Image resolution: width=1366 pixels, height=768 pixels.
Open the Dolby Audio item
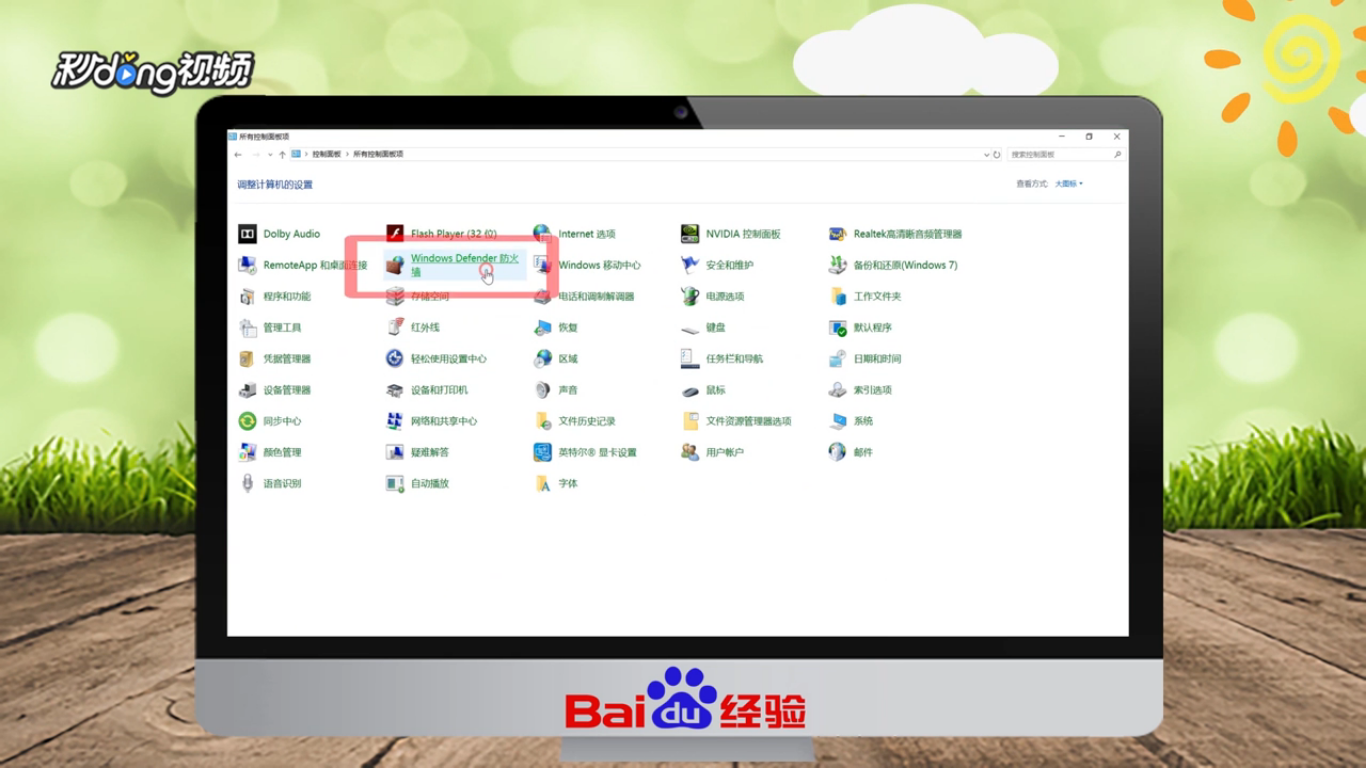click(279, 234)
